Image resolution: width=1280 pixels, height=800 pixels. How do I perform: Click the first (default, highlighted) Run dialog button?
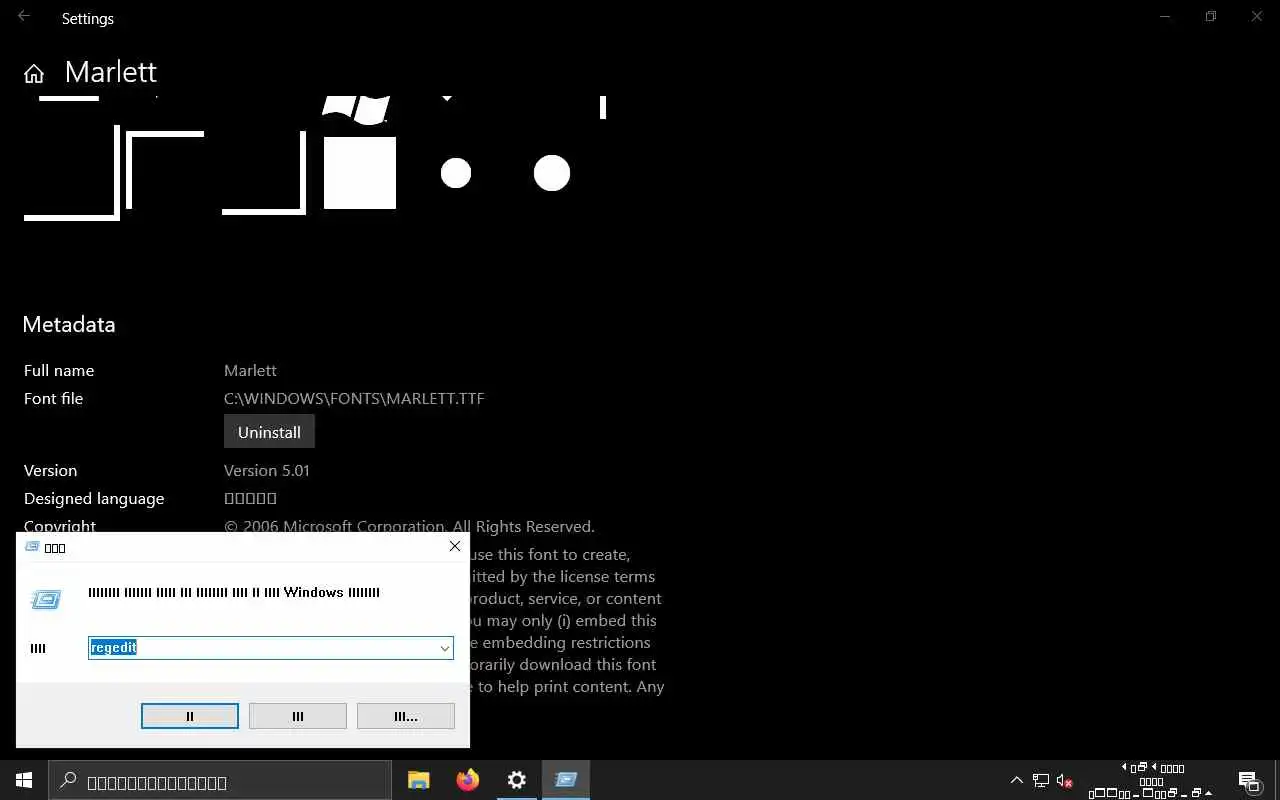[190, 716]
